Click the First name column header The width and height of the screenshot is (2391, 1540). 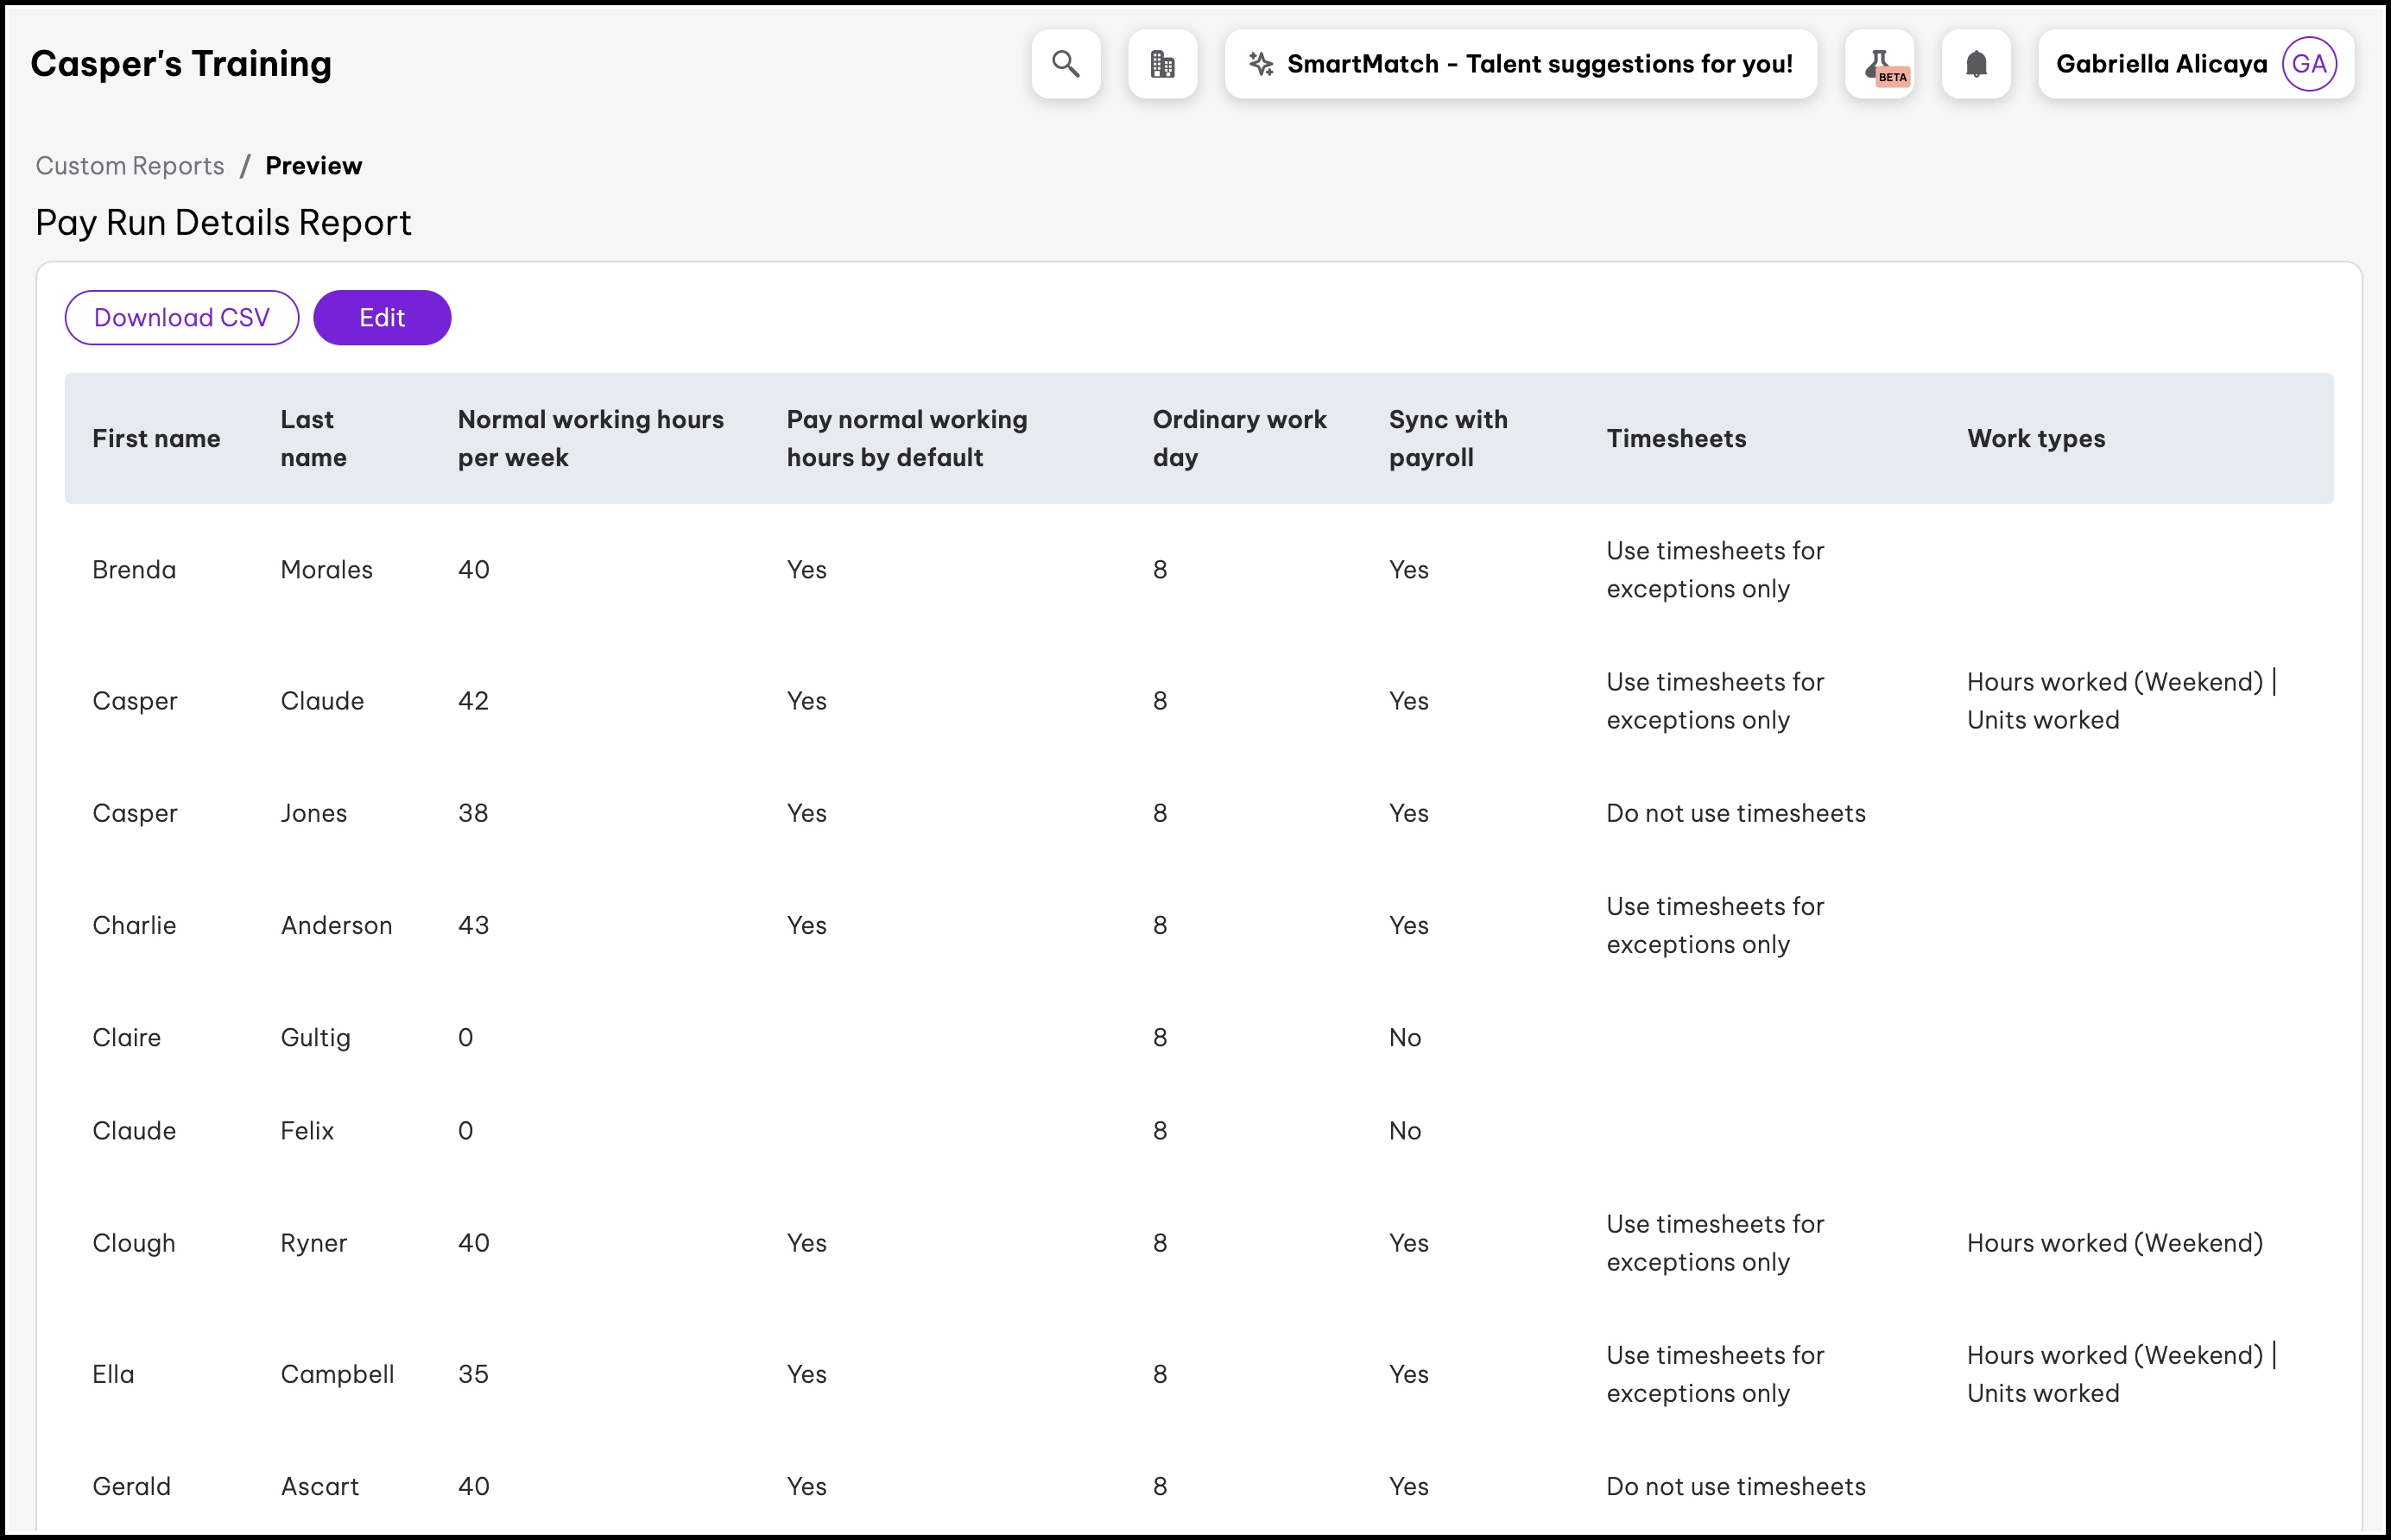click(156, 439)
